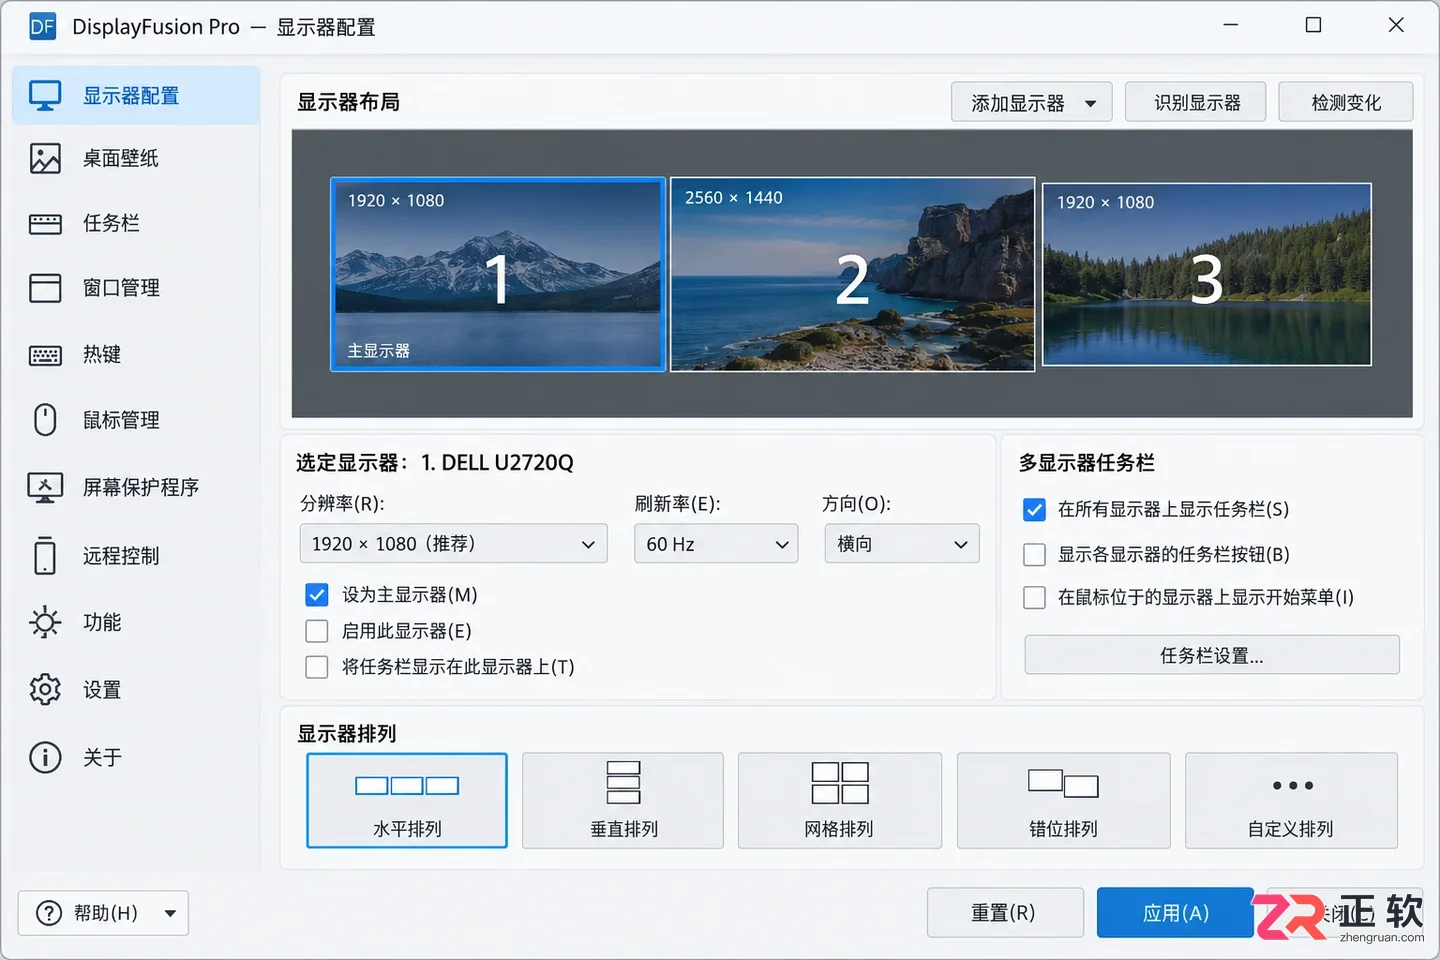Open the 窗口管理 section

[136, 288]
